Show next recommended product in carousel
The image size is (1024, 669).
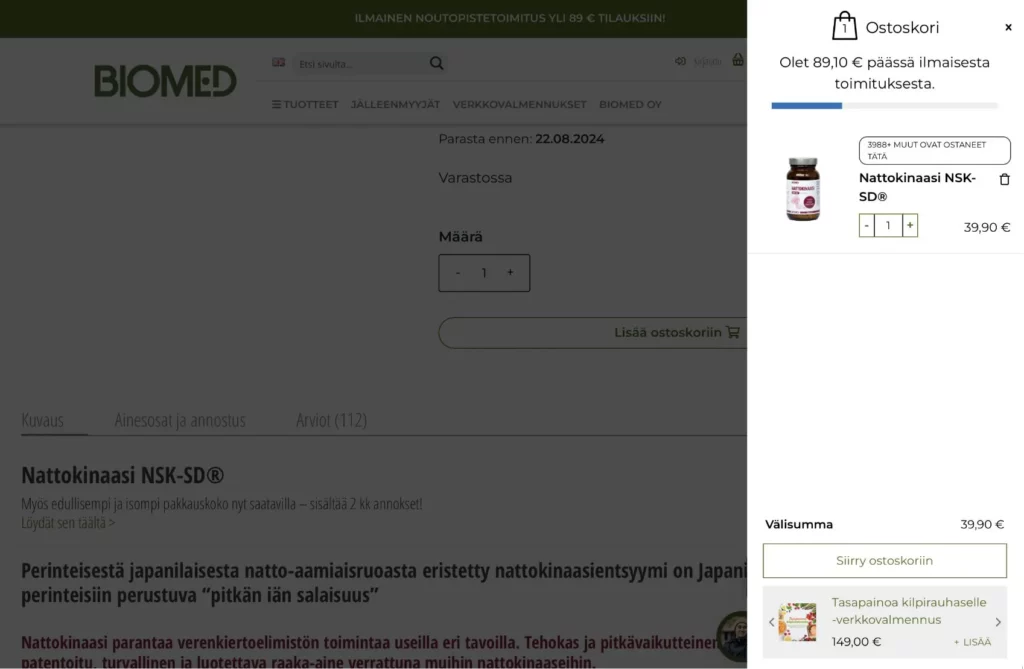click(998, 622)
